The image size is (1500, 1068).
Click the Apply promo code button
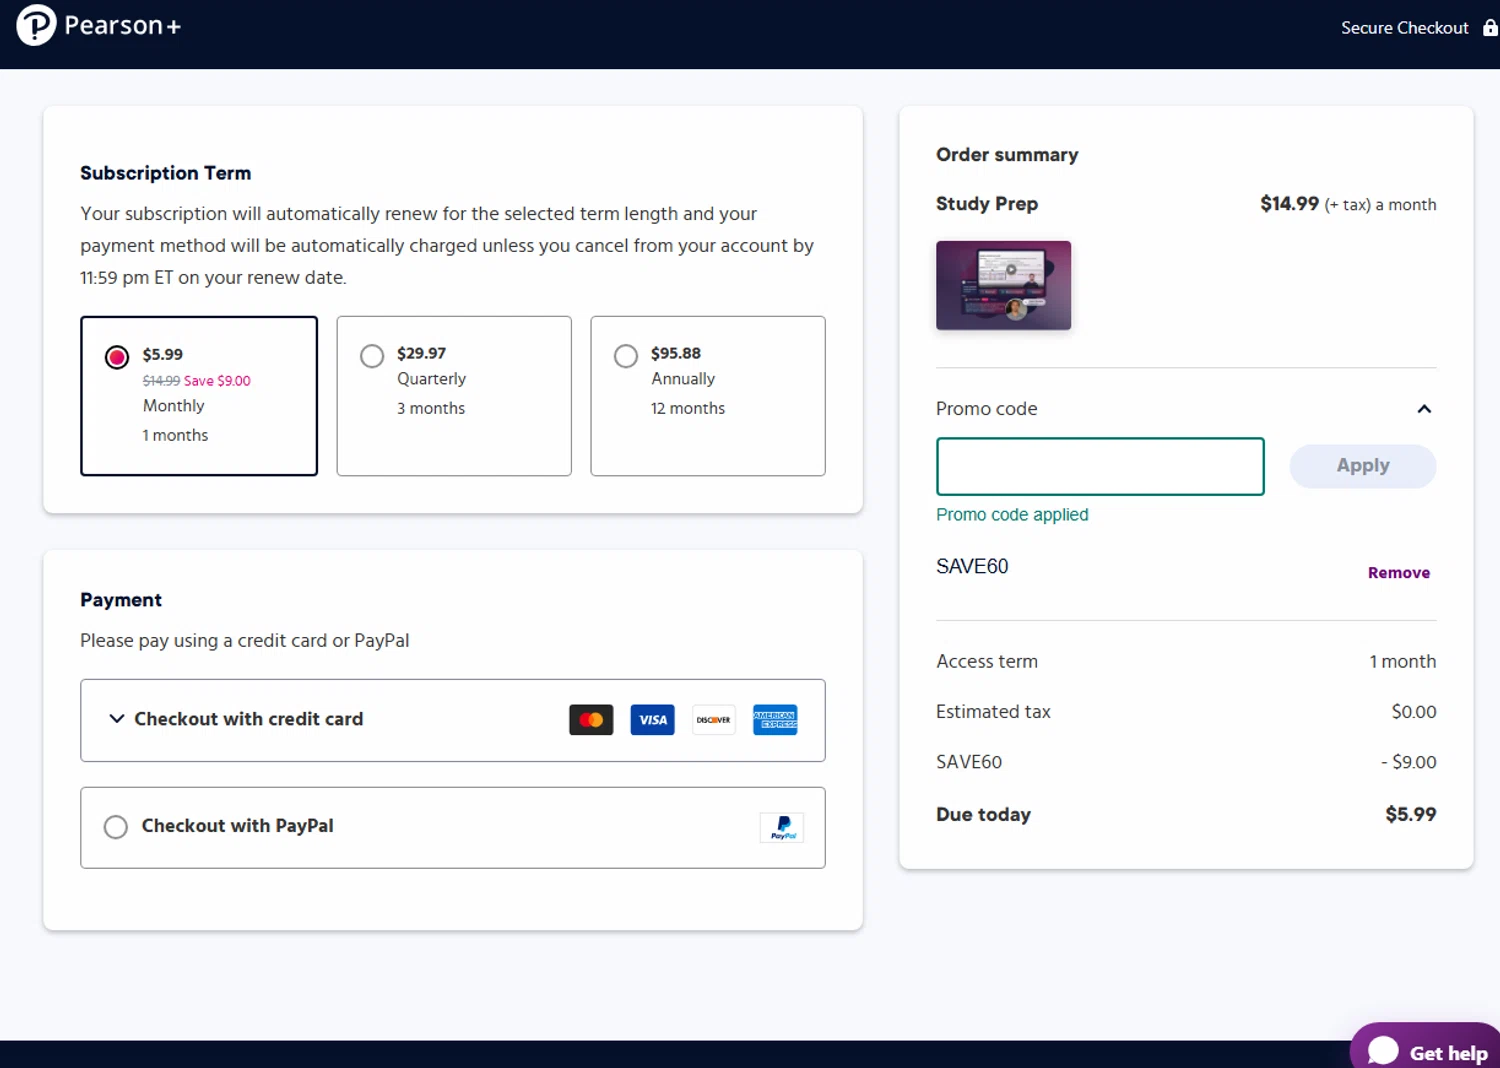(x=1363, y=466)
